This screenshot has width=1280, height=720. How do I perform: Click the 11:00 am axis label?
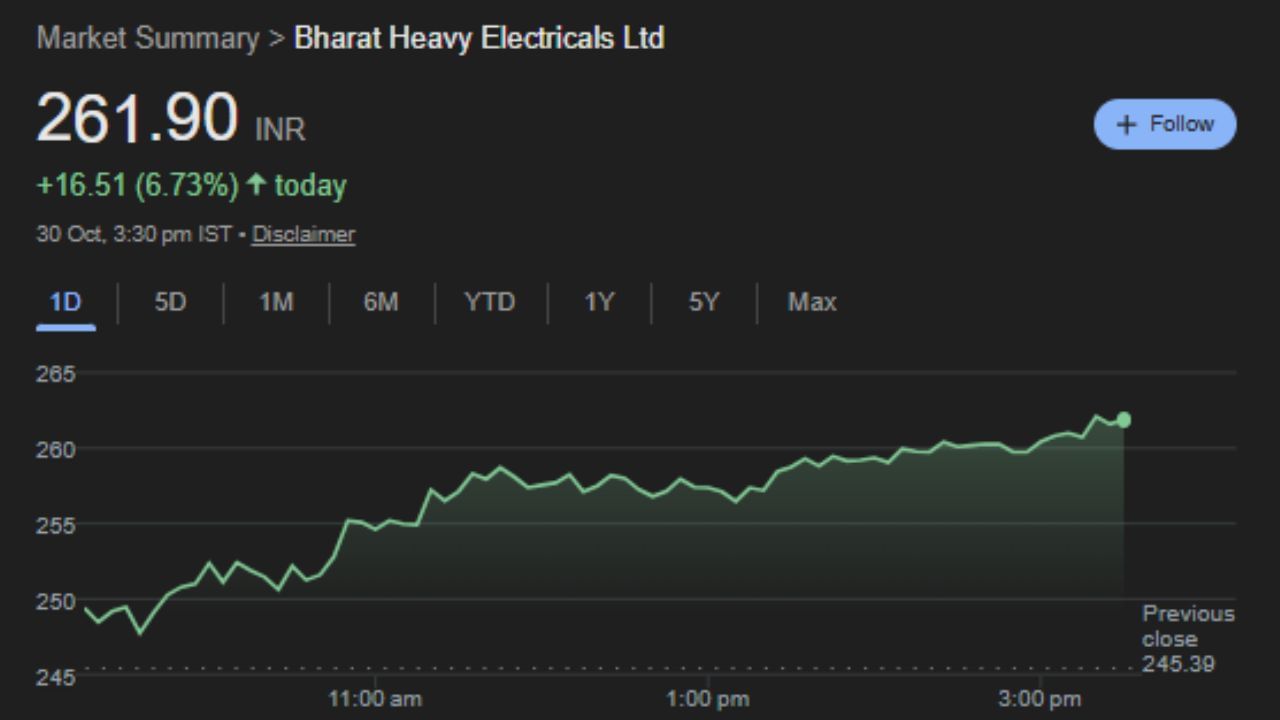point(375,699)
